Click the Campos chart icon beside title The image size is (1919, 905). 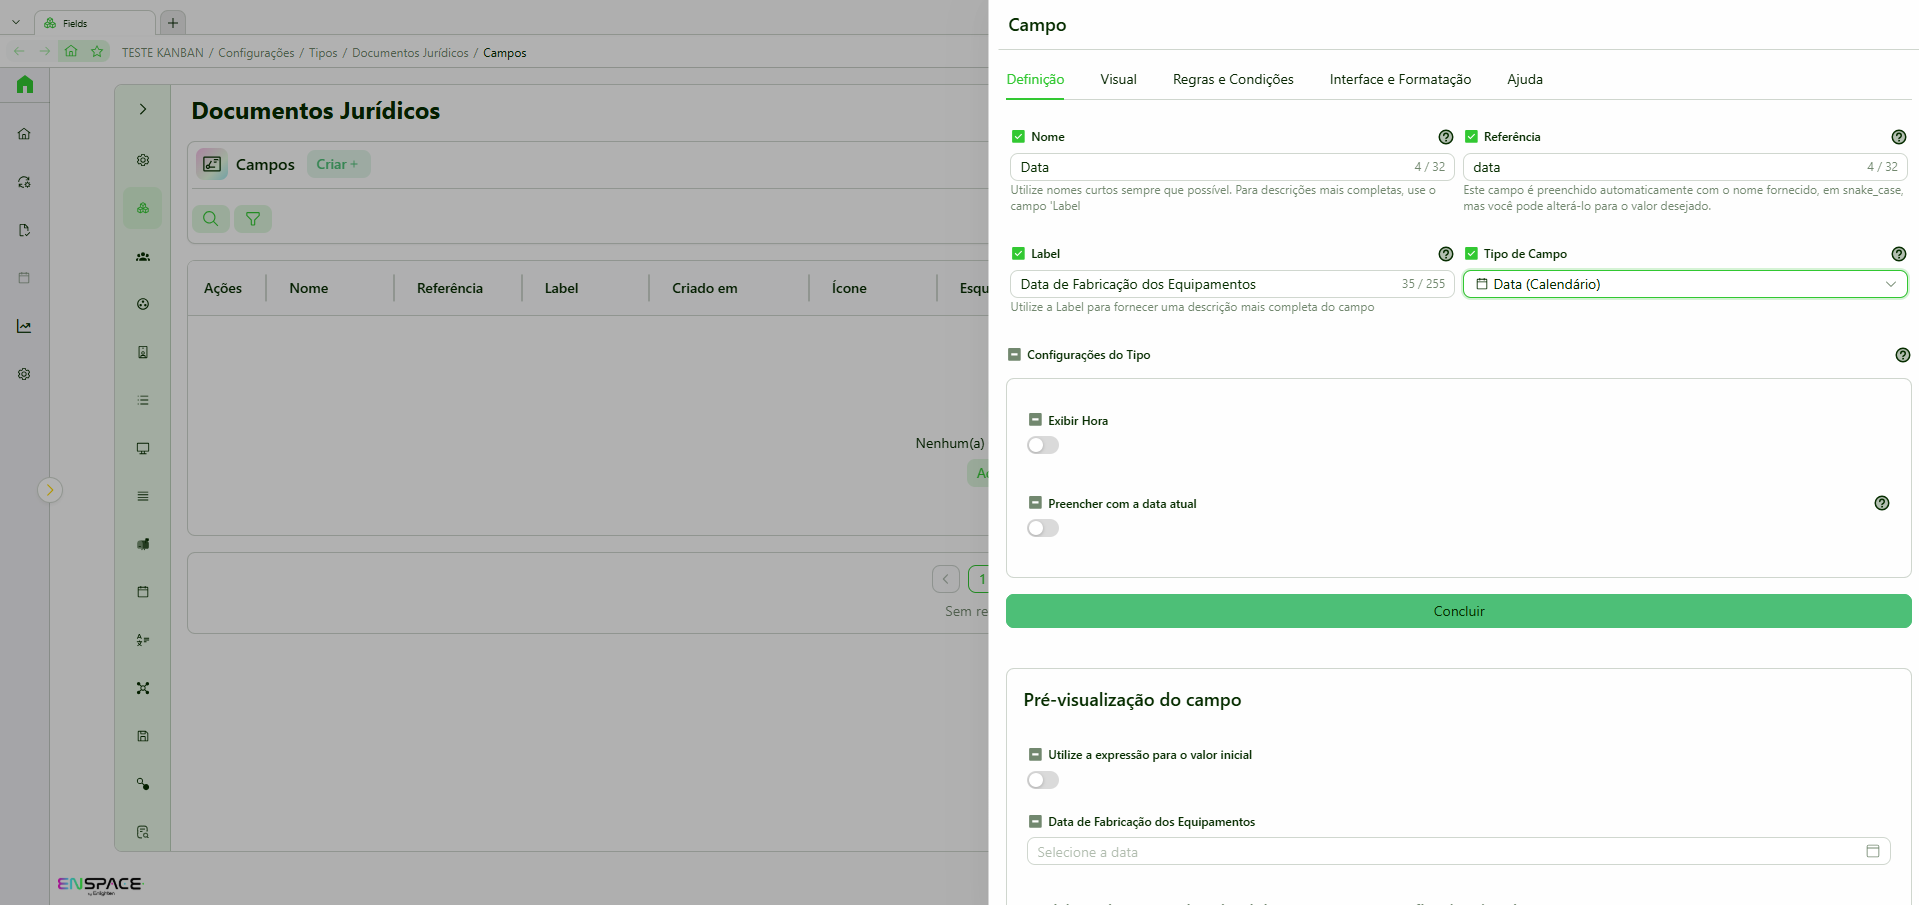[212, 164]
